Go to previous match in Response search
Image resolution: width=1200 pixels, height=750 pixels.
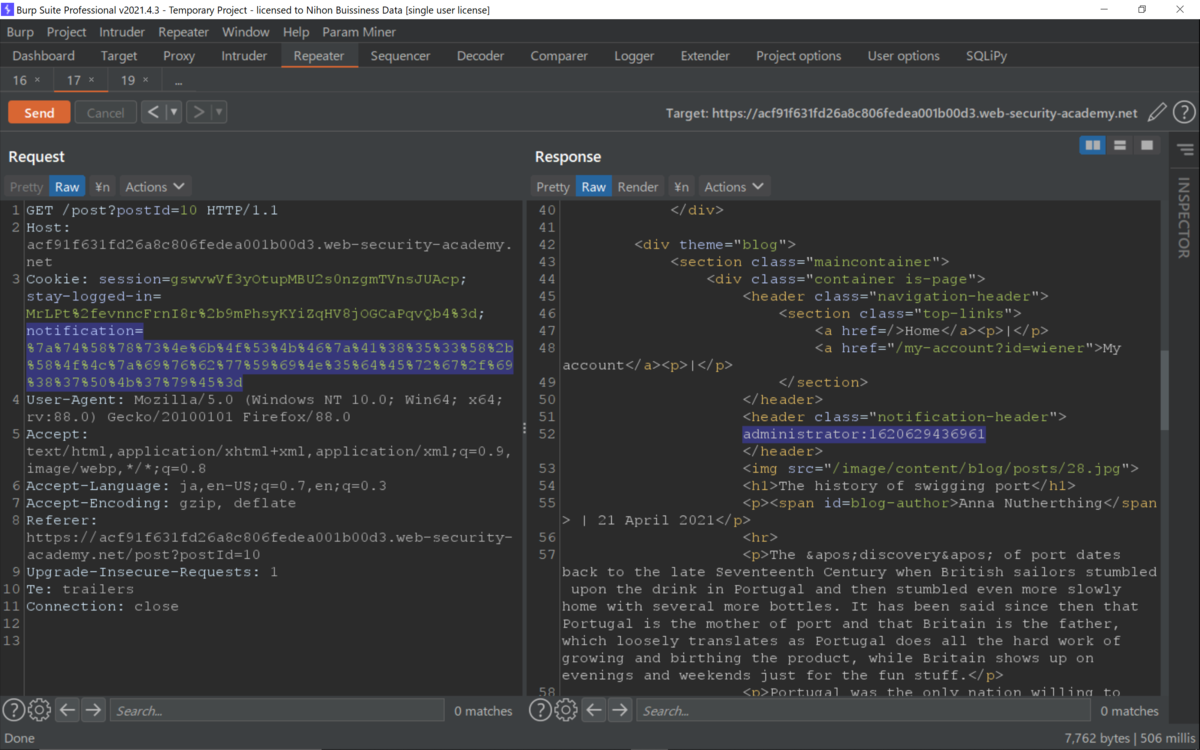tap(594, 710)
